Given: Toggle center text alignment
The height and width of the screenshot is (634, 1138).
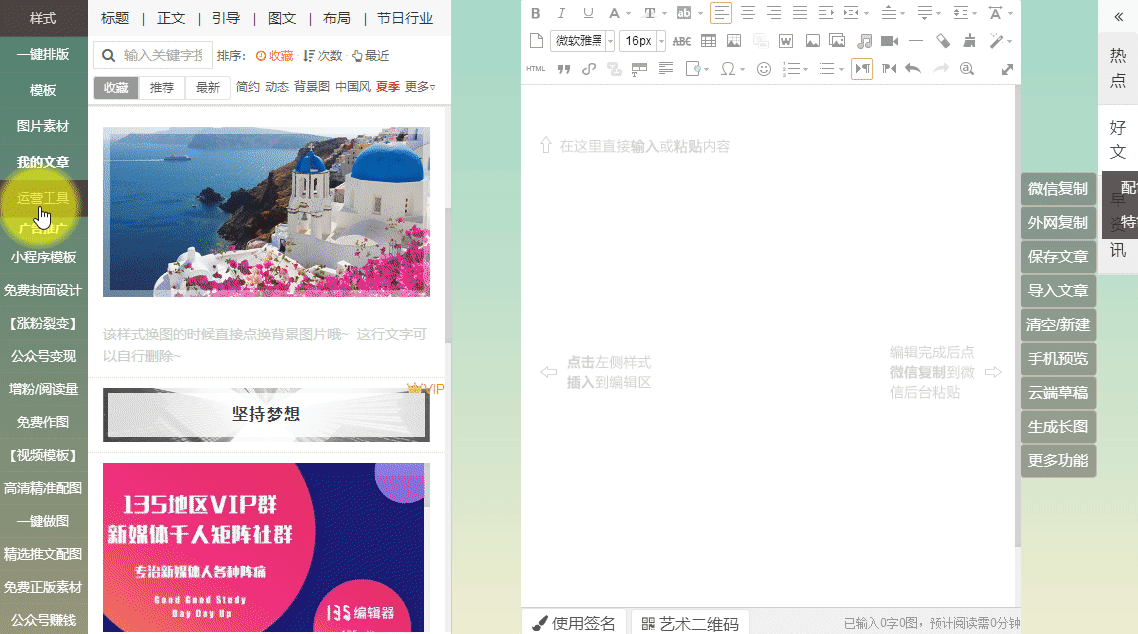Looking at the screenshot, I should tap(748, 13).
